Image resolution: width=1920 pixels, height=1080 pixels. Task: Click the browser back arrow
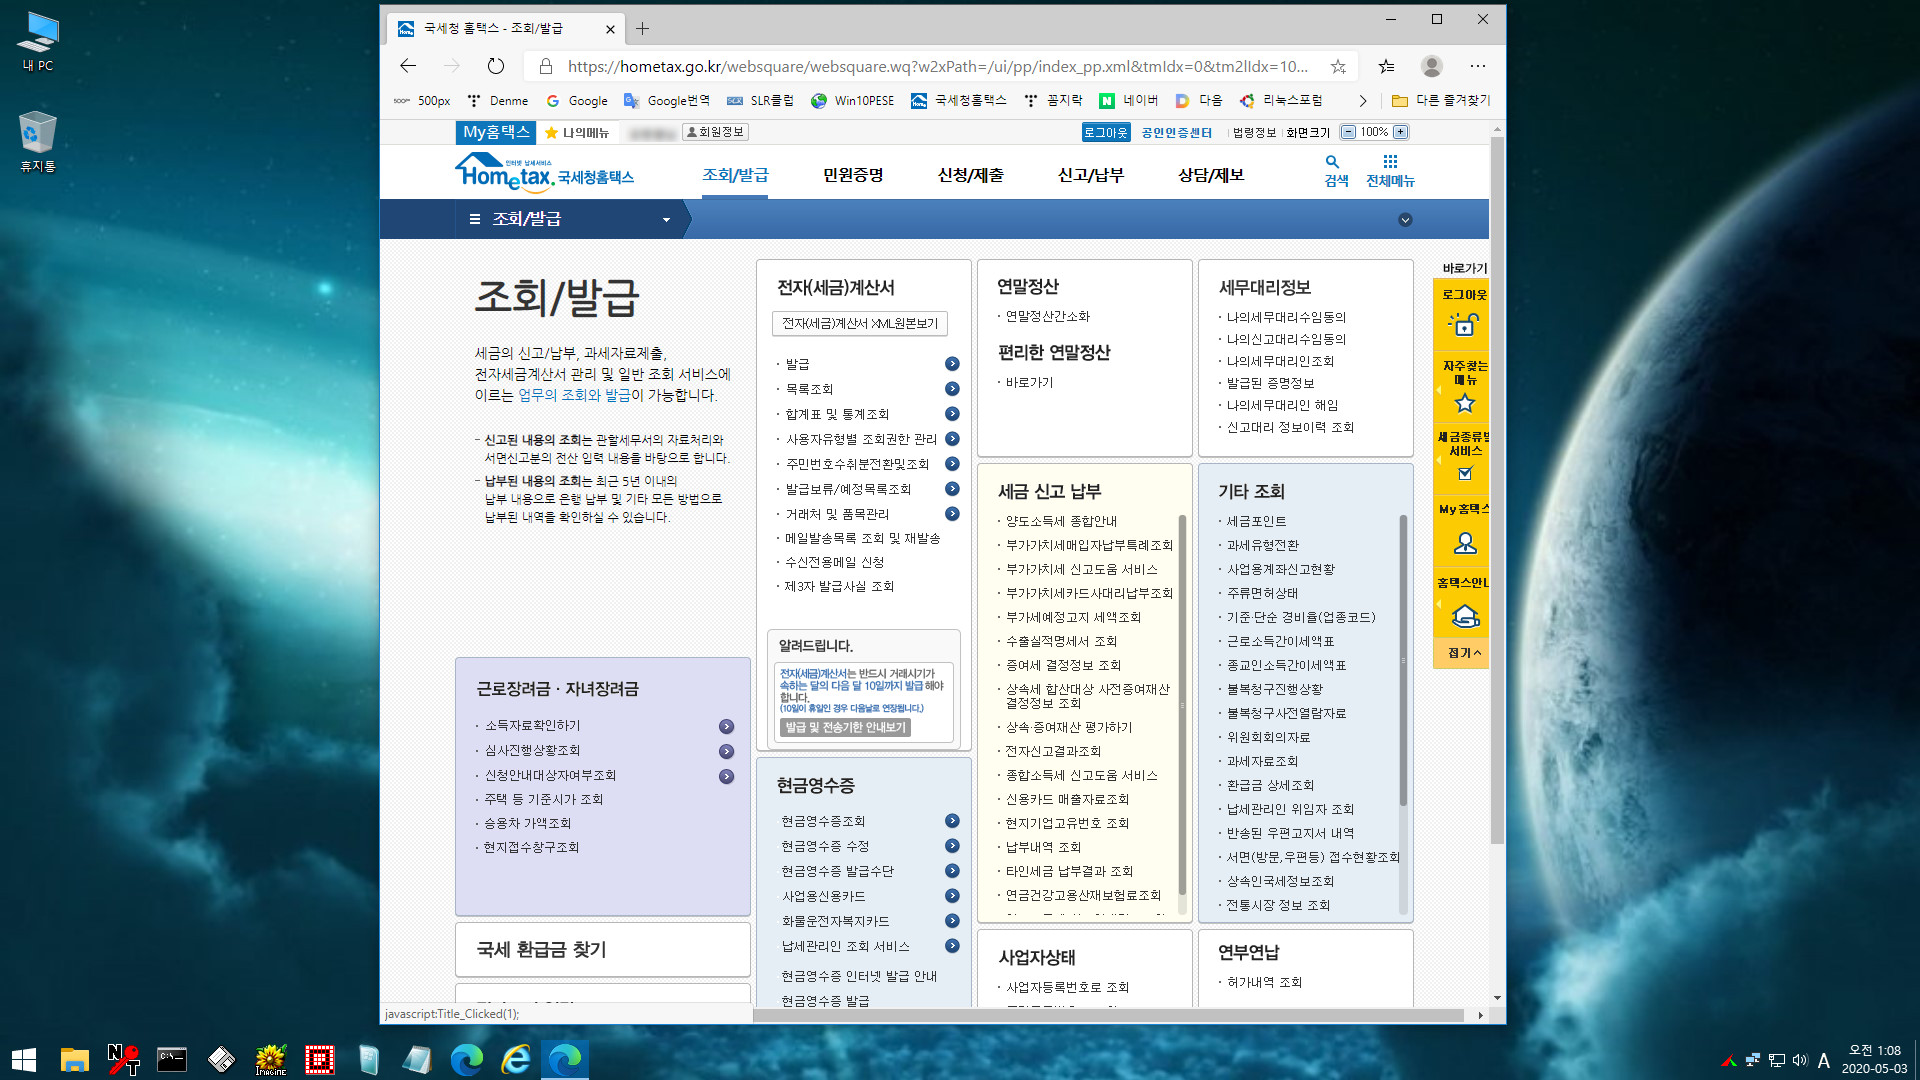[x=408, y=66]
